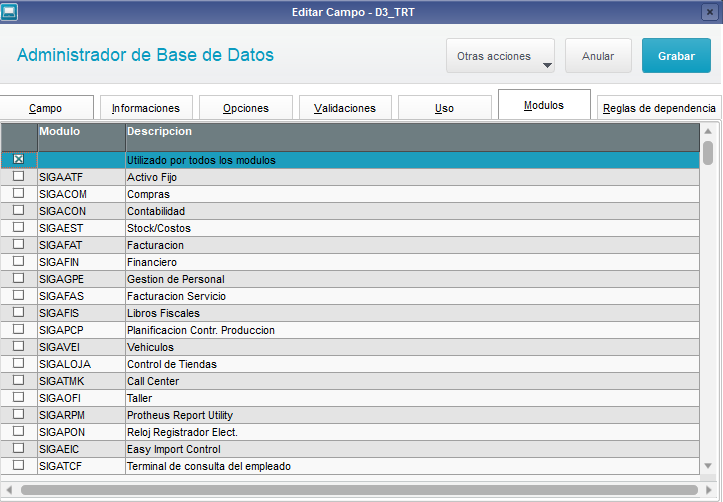
Task: Click the 'Gestion de Personal' cell
Action: pos(413,279)
